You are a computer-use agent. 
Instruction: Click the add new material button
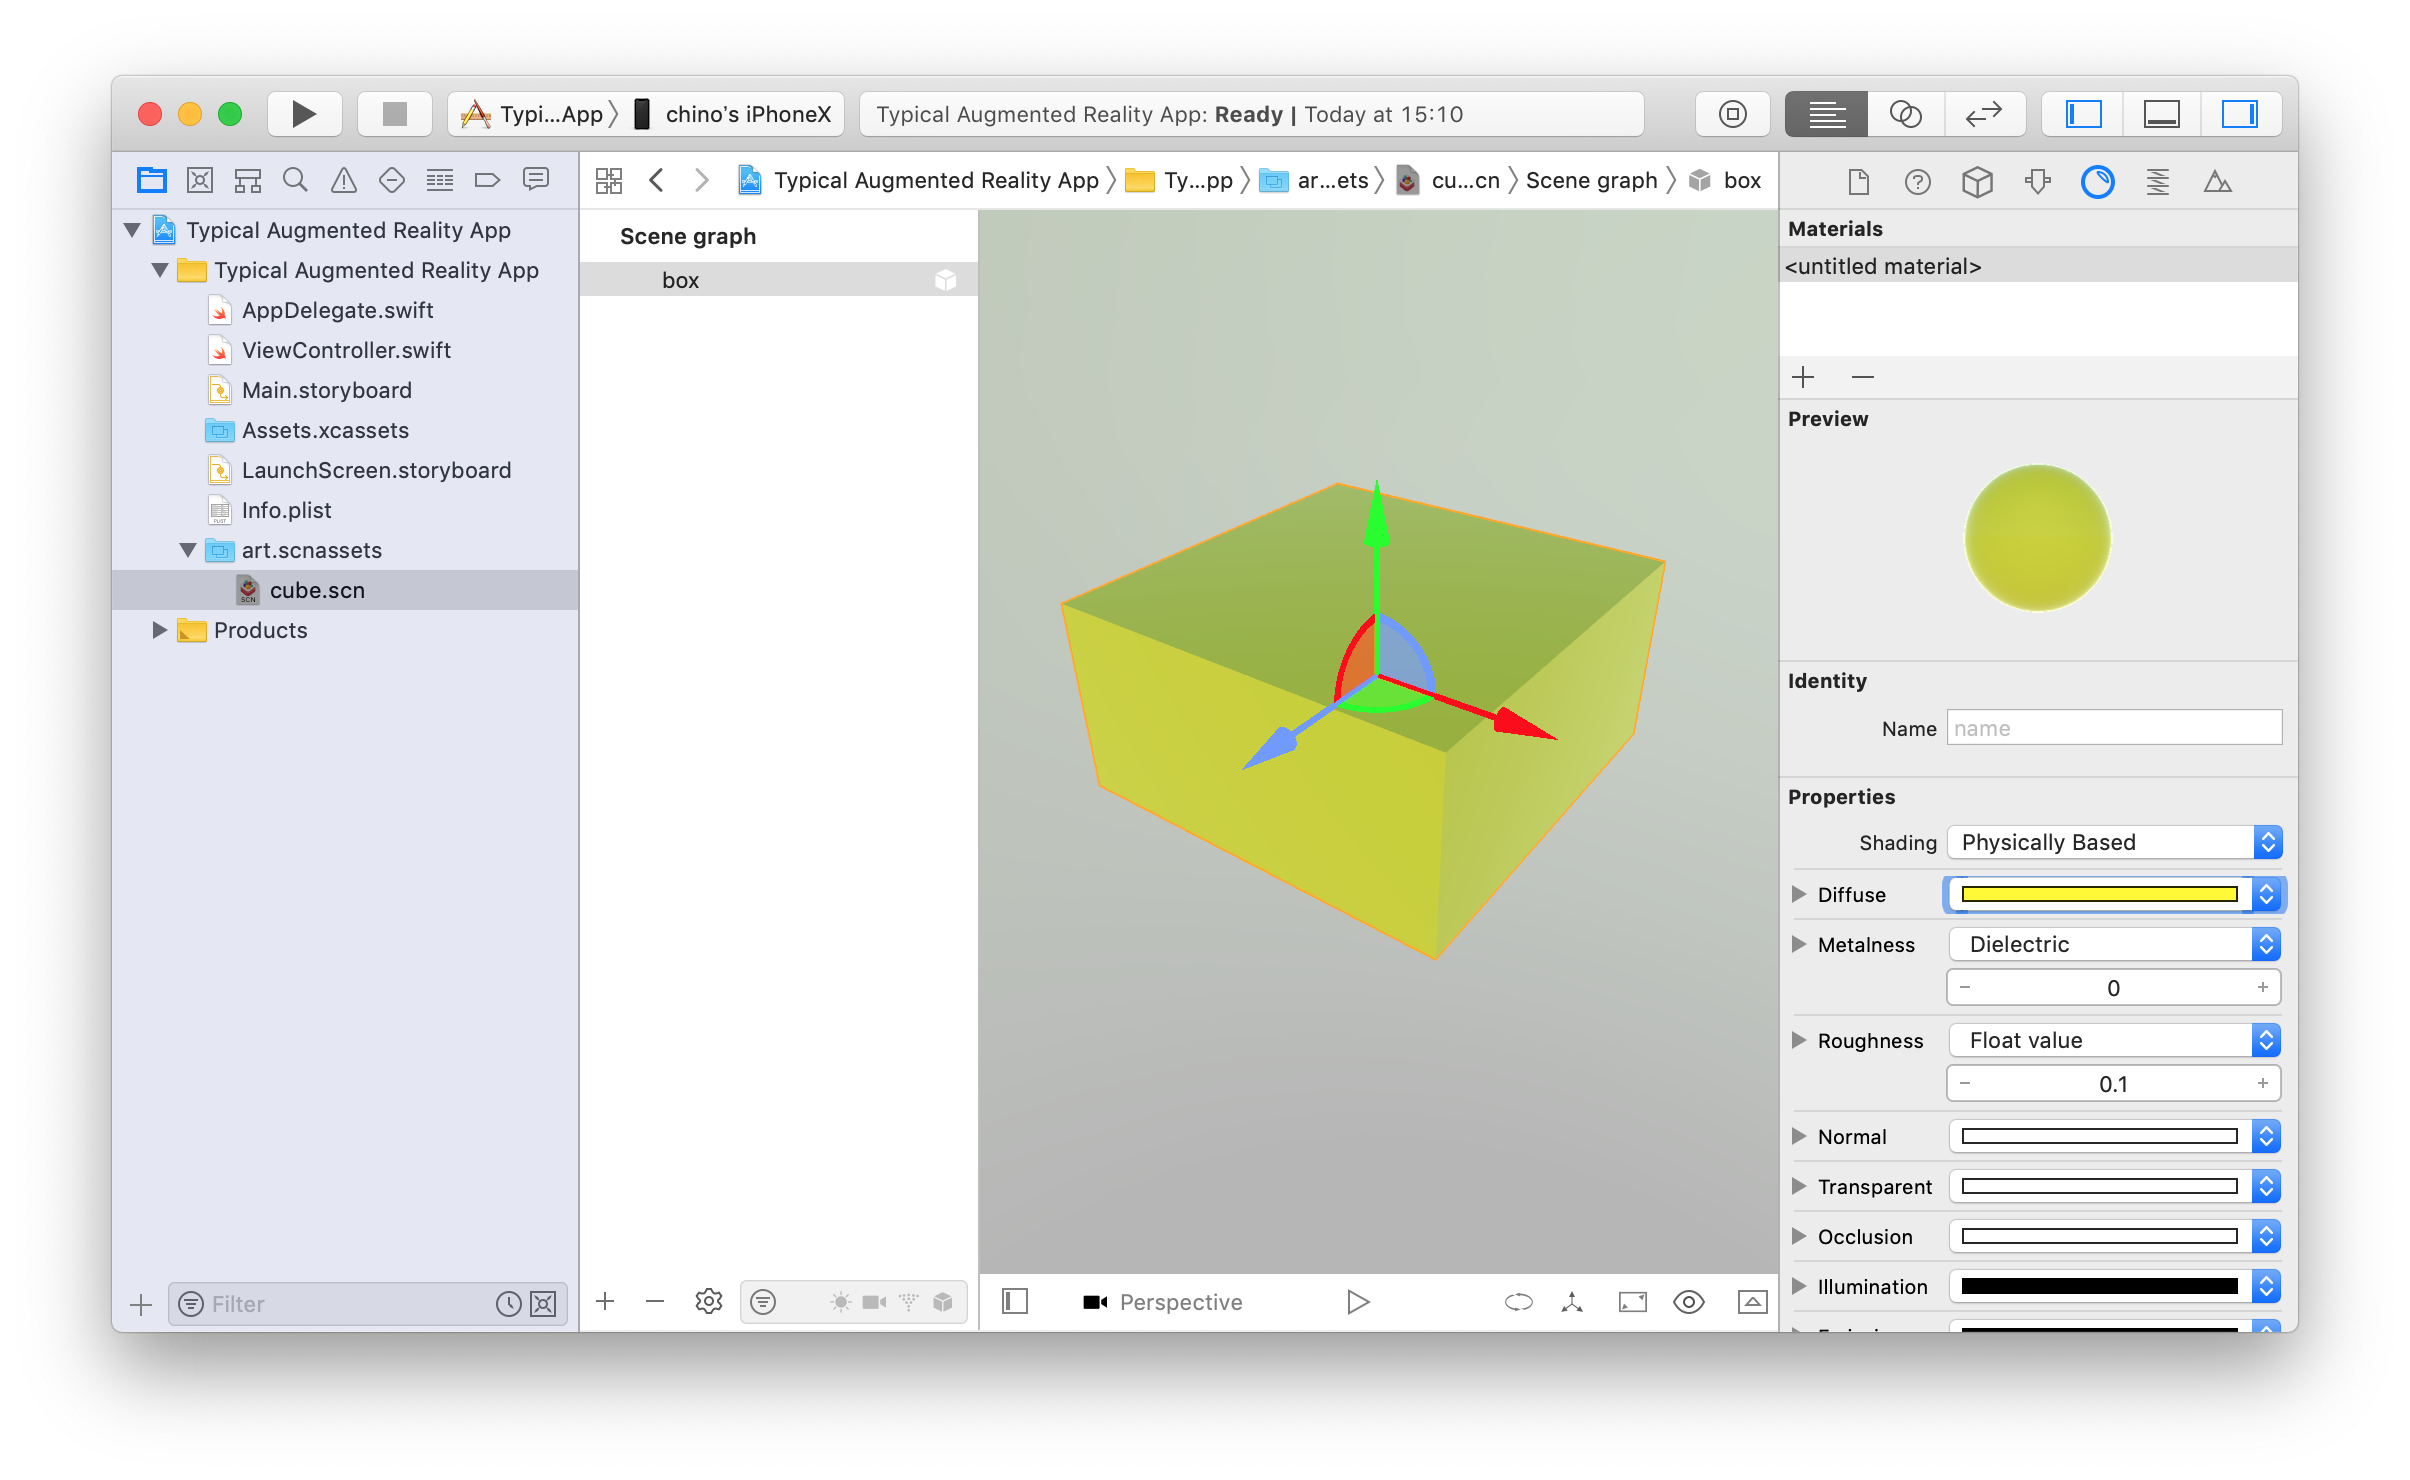coord(1806,377)
